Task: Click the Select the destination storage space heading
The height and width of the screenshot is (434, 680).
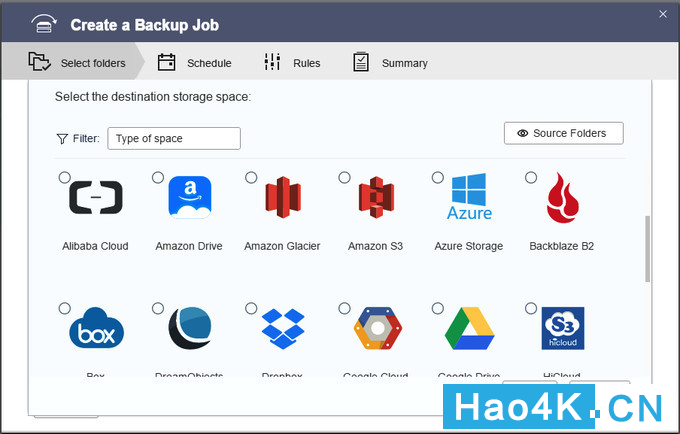Action: [x=153, y=97]
